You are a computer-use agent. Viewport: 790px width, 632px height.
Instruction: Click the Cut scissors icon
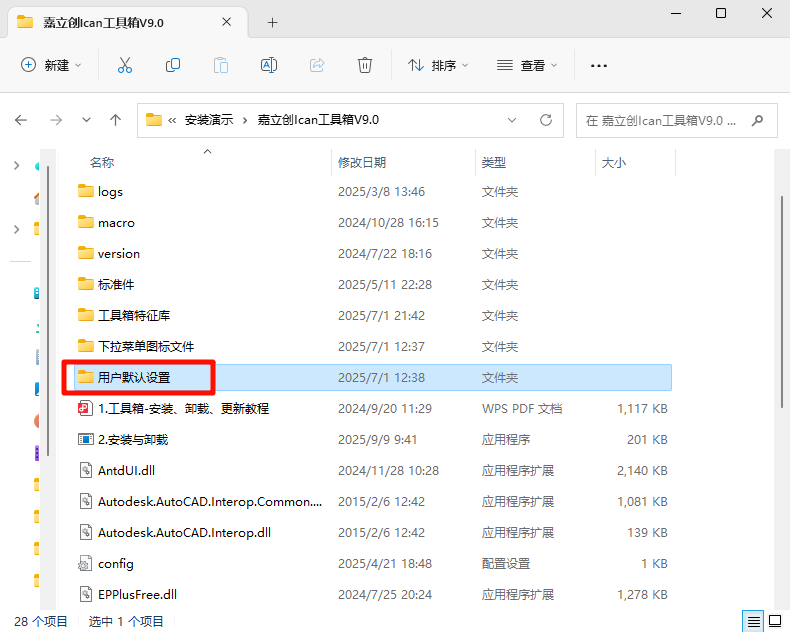pyautogui.click(x=125, y=65)
